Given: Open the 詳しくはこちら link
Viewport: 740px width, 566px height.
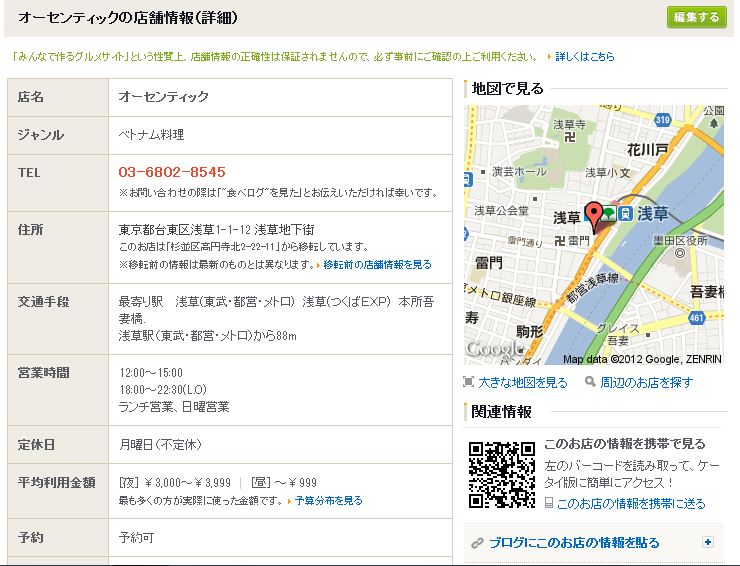Looking at the screenshot, I should 584,57.
